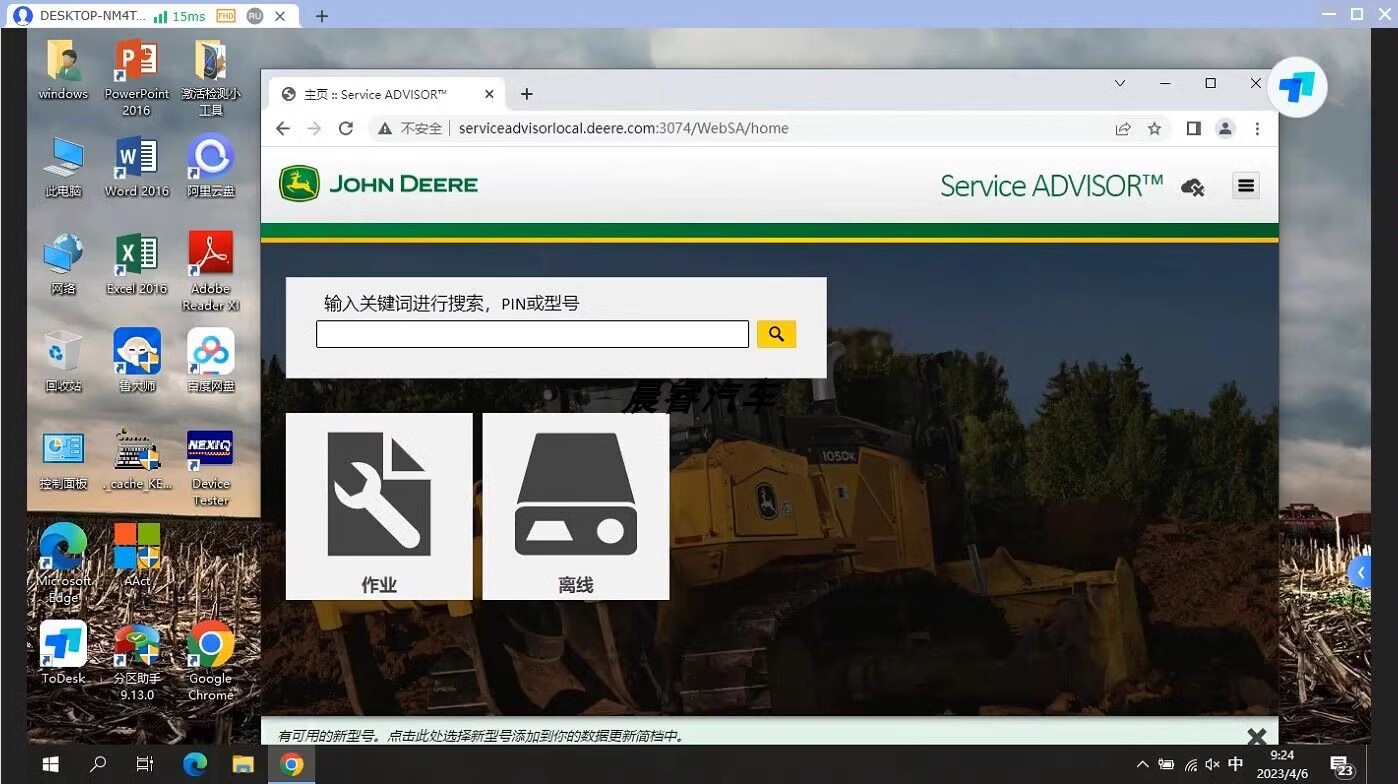Screen dimensions: 1398x784
Task: Launch ToDesk desktop shortcut
Action: point(63,653)
